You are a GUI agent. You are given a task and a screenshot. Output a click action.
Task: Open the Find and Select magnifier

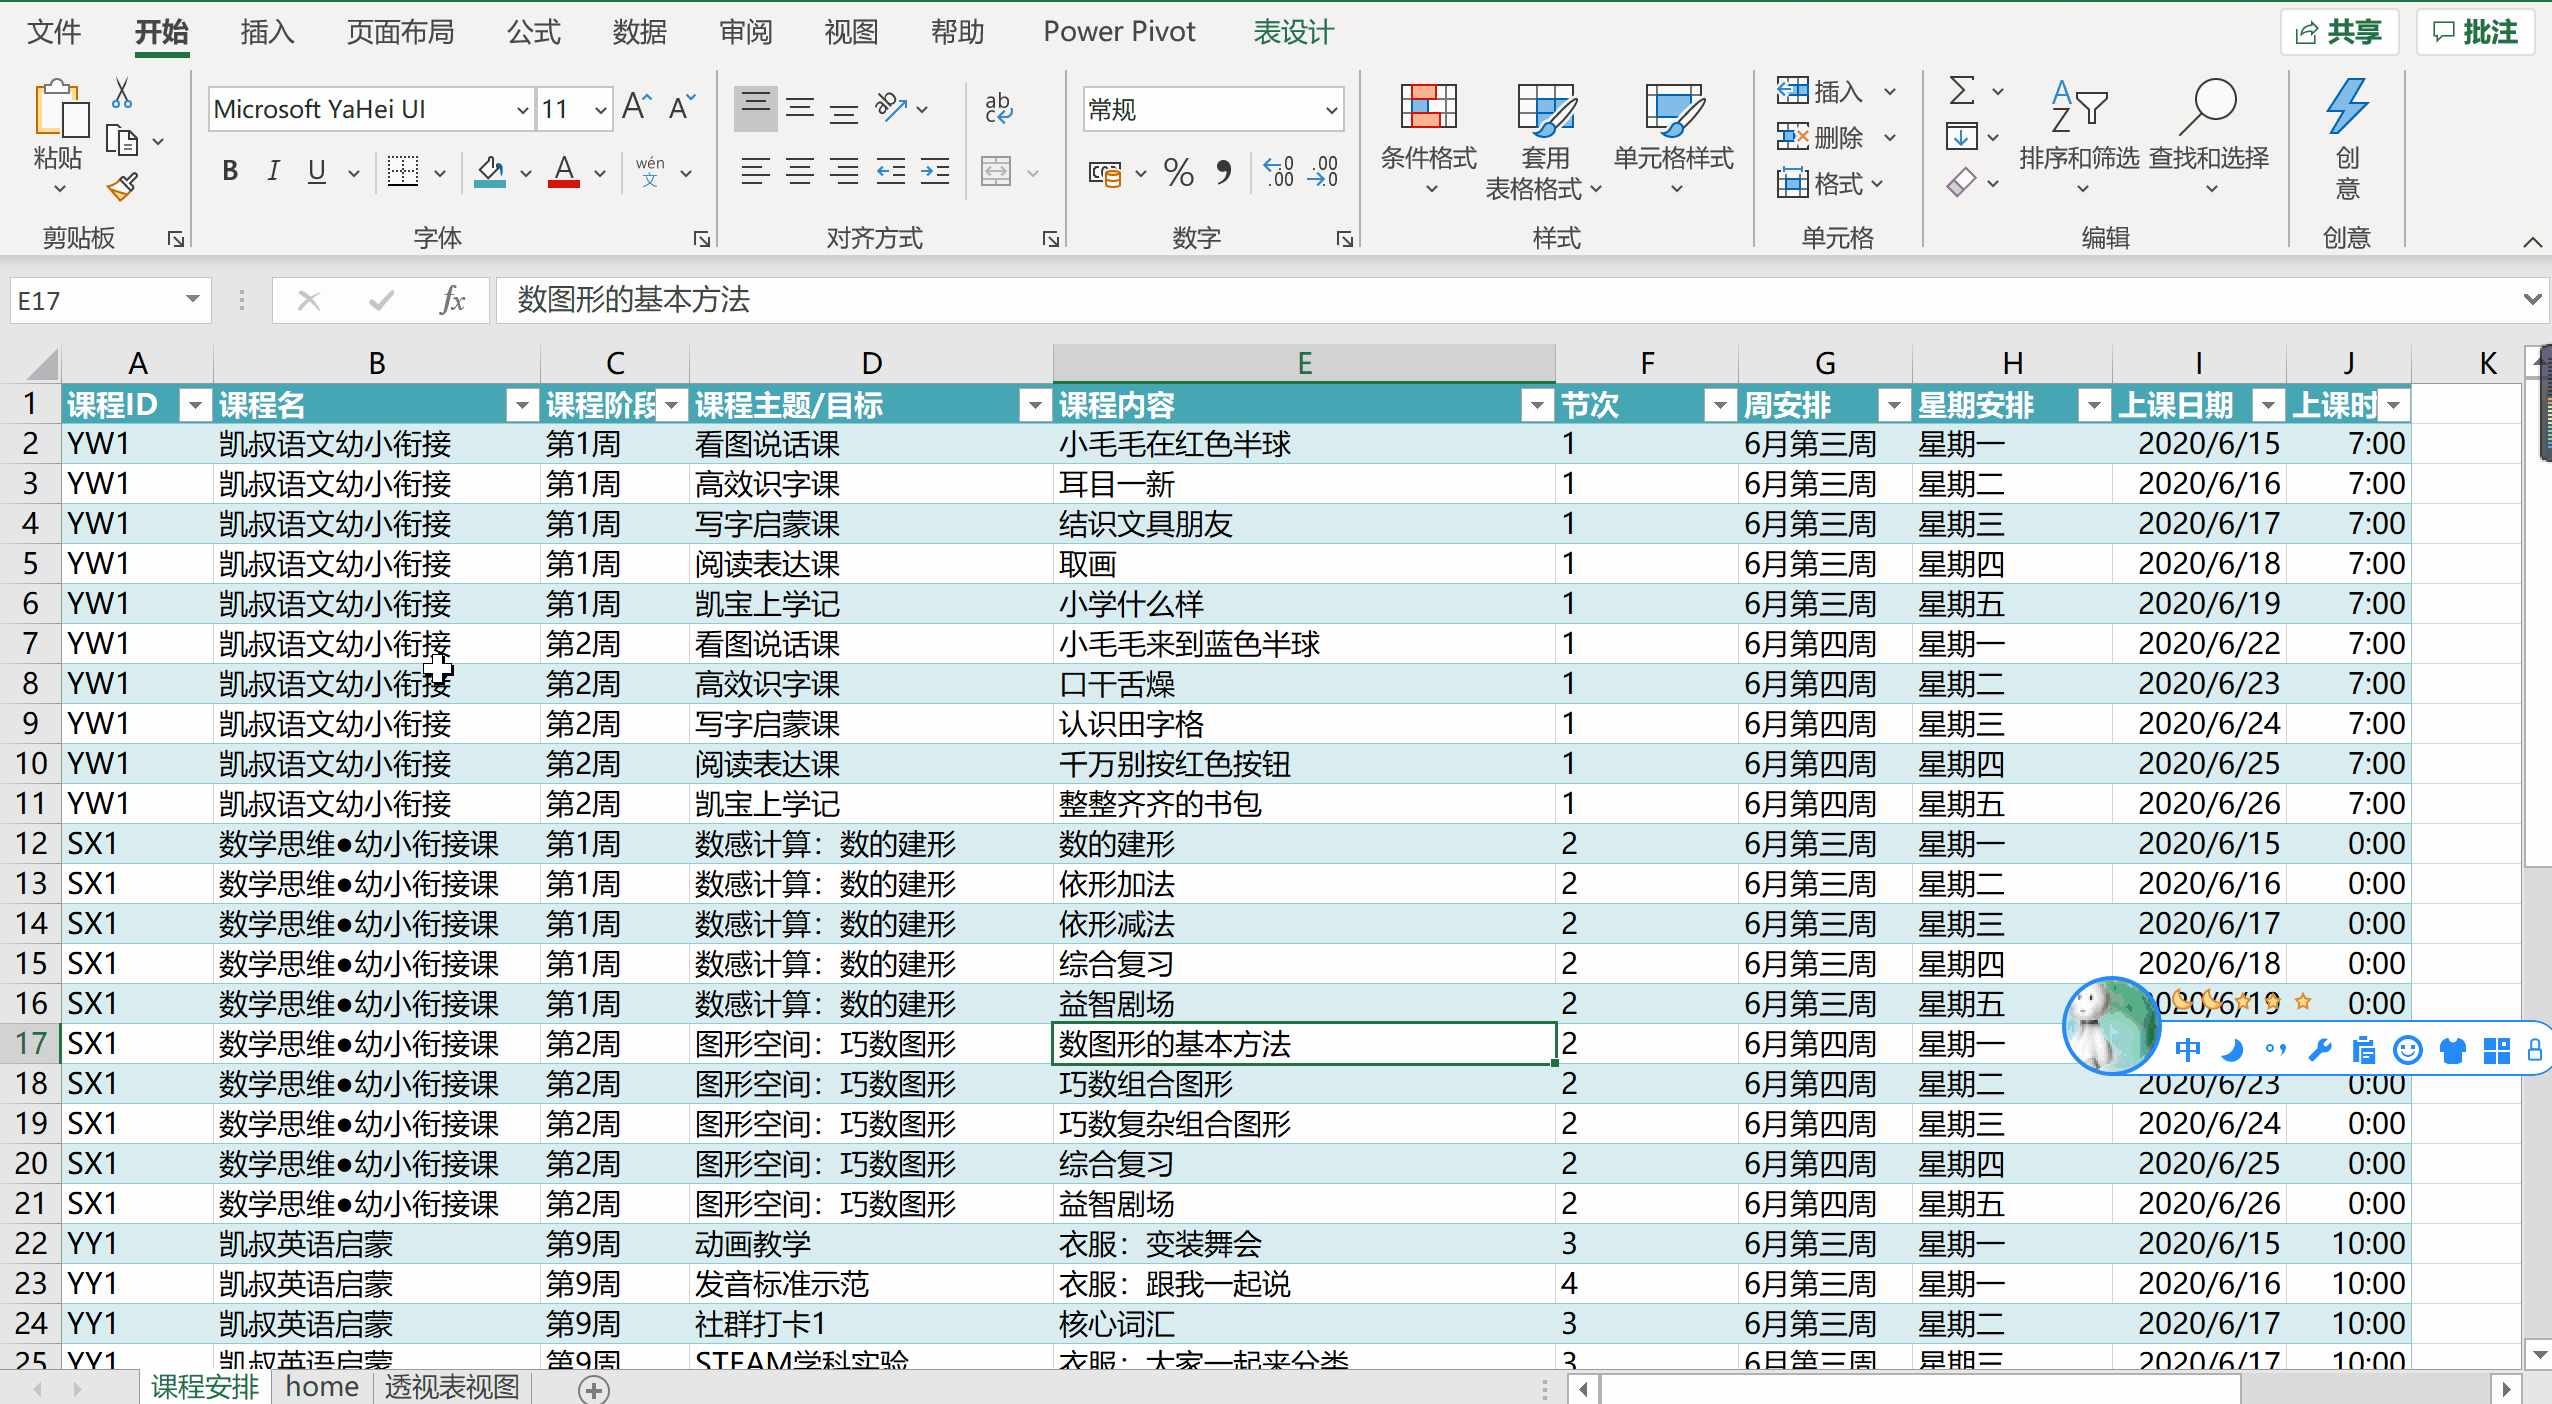click(x=2209, y=135)
